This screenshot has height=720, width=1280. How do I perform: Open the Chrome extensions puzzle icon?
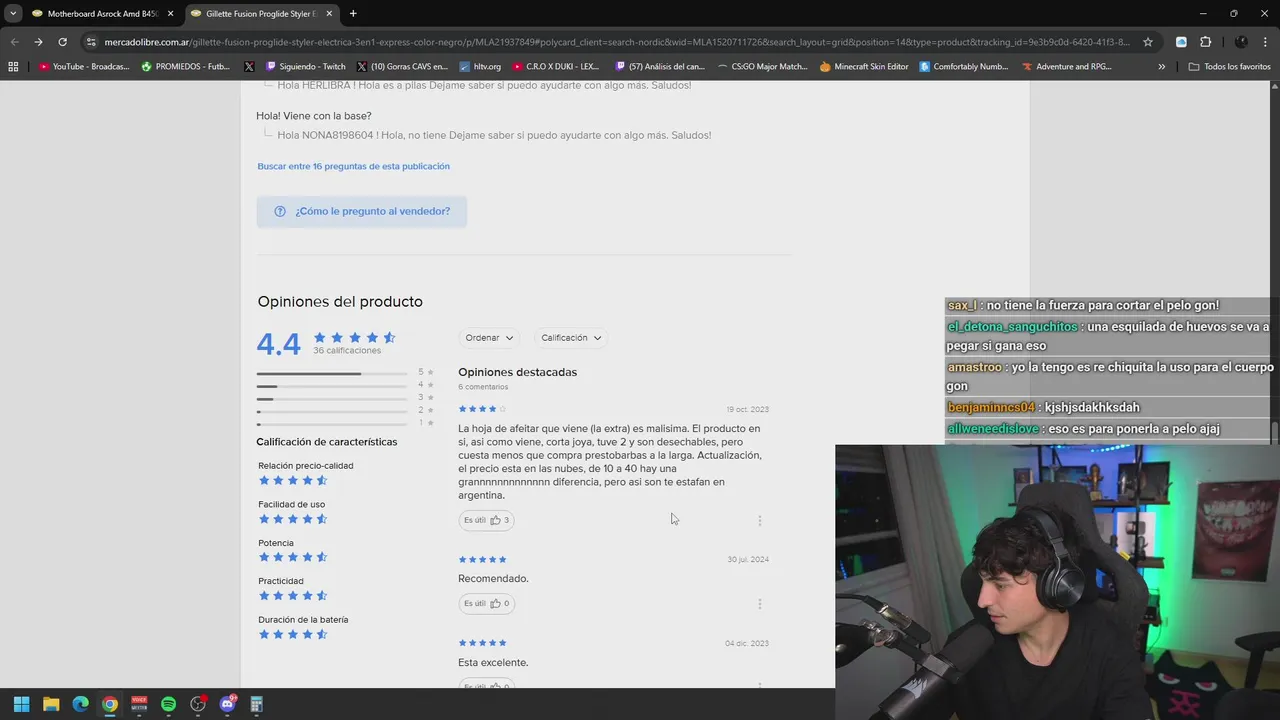(x=1205, y=42)
